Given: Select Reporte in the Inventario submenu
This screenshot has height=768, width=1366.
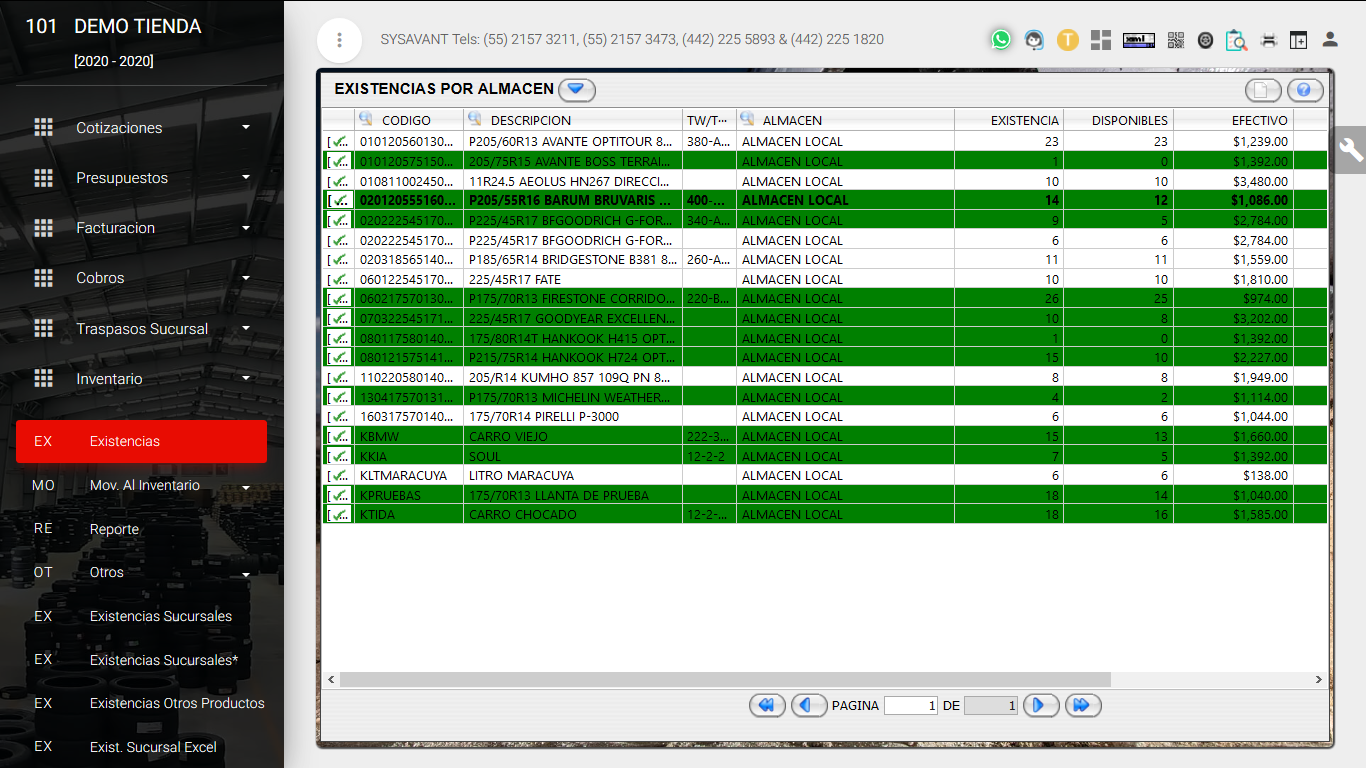Looking at the screenshot, I should (x=114, y=529).
